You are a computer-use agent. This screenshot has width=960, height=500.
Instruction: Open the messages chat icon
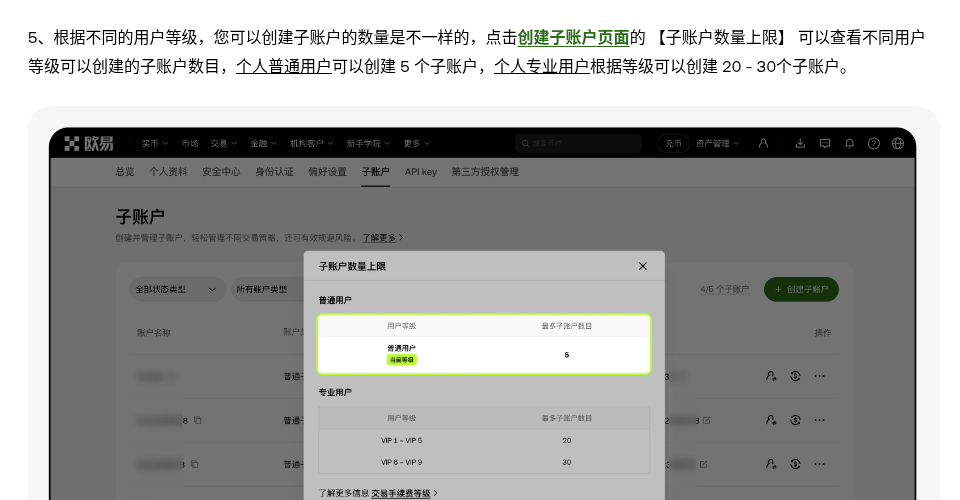coord(825,143)
